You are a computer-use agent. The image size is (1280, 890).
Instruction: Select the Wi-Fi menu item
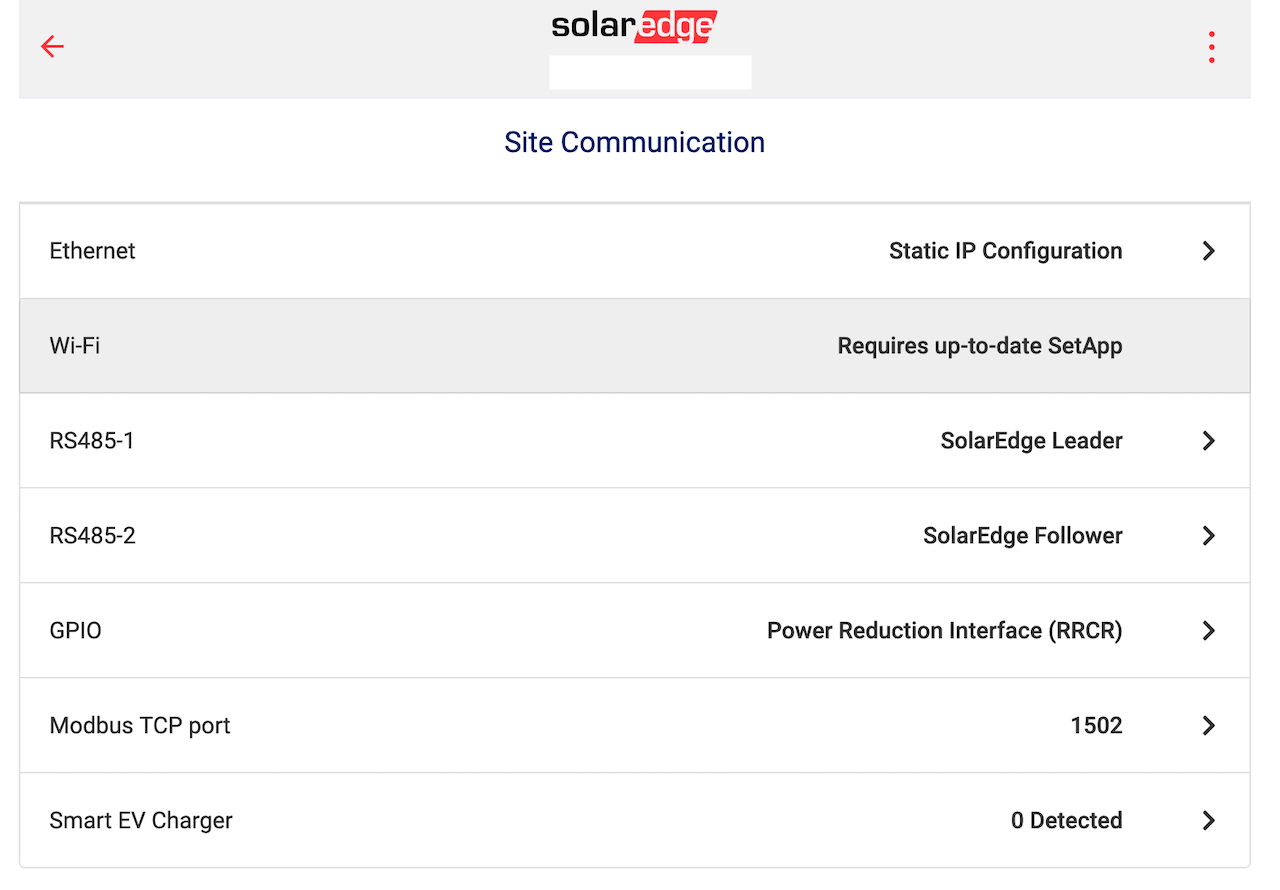[x=634, y=346]
